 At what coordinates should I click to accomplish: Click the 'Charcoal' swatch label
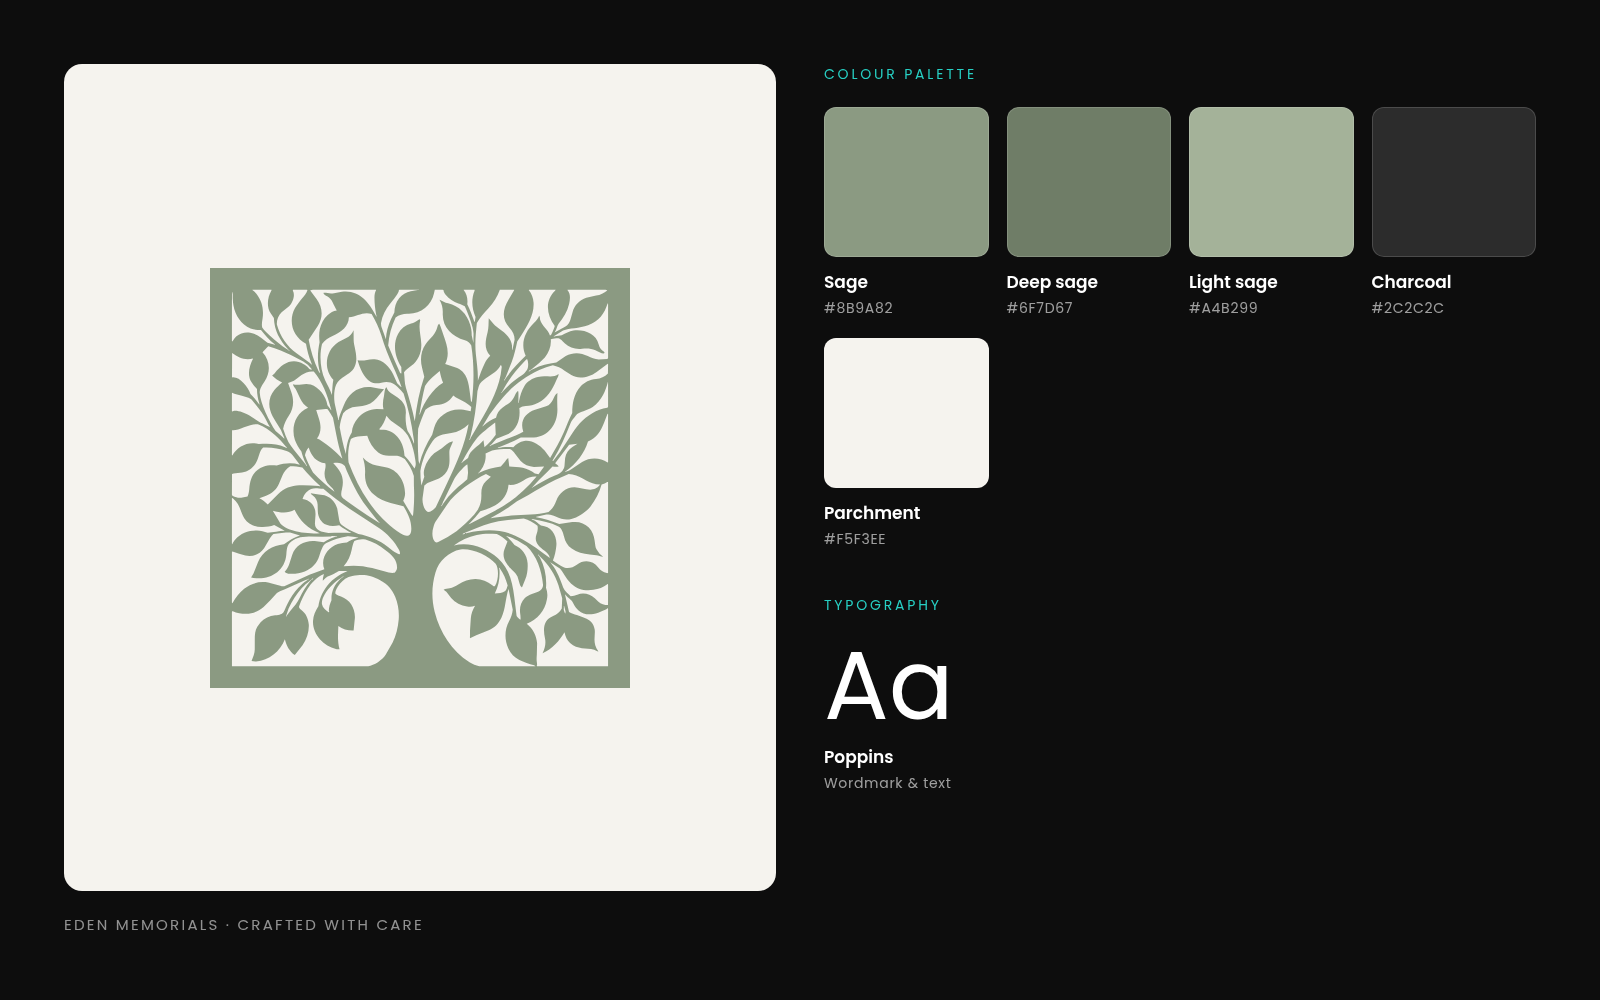tap(1411, 282)
